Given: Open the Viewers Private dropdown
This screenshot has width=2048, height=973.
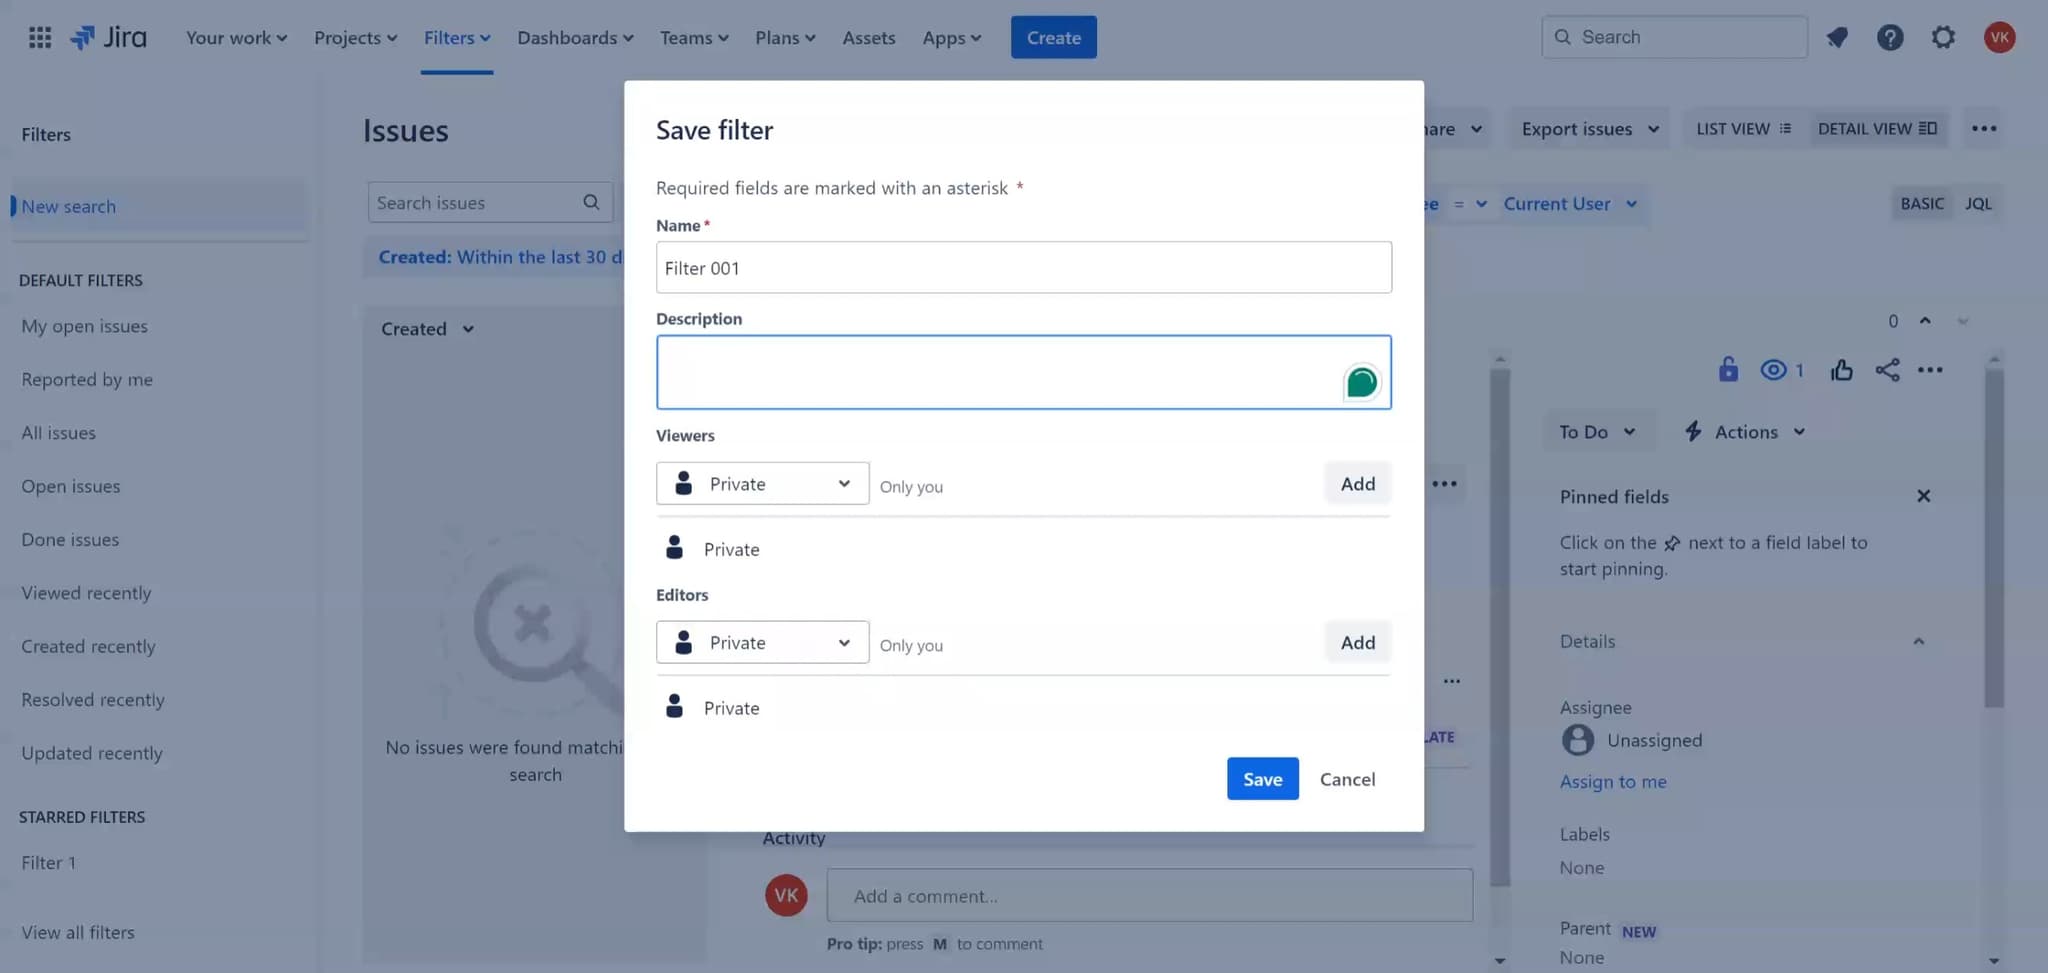Looking at the screenshot, I should pyautogui.click(x=762, y=484).
